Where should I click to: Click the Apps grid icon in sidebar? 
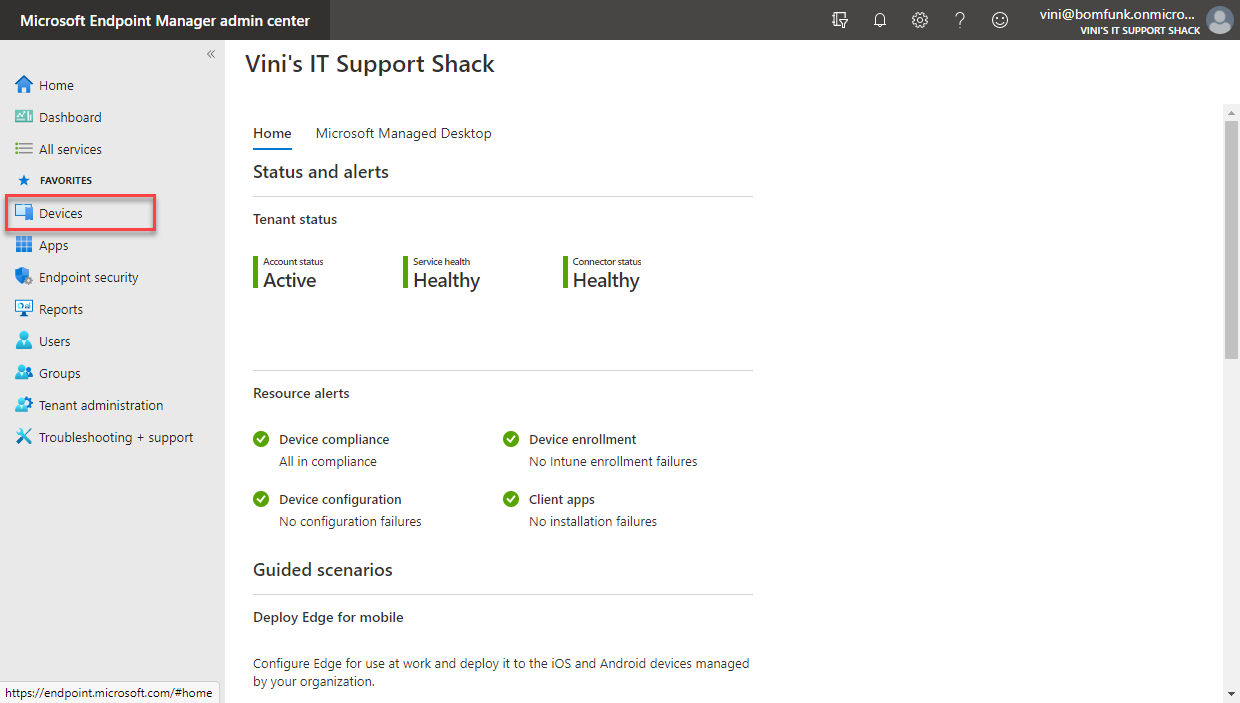(24, 245)
